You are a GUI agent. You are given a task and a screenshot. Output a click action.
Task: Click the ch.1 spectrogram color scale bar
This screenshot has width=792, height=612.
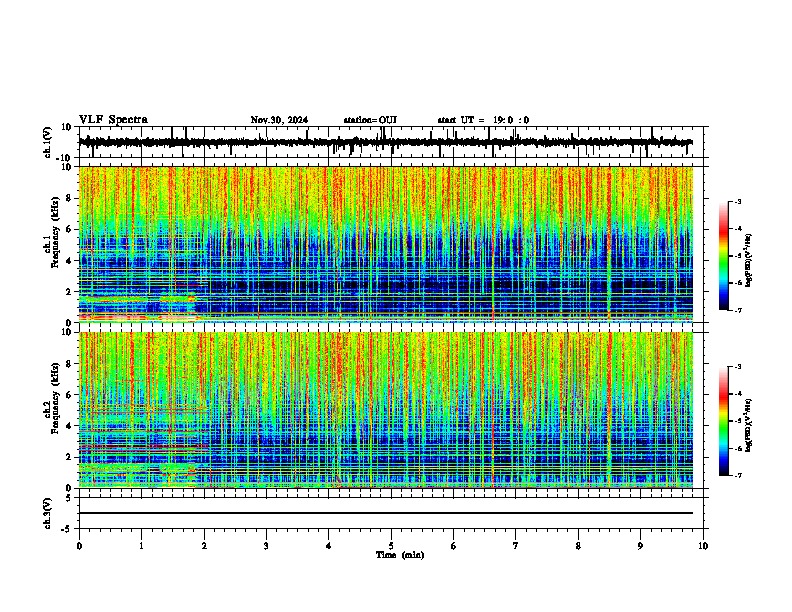point(724,256)
